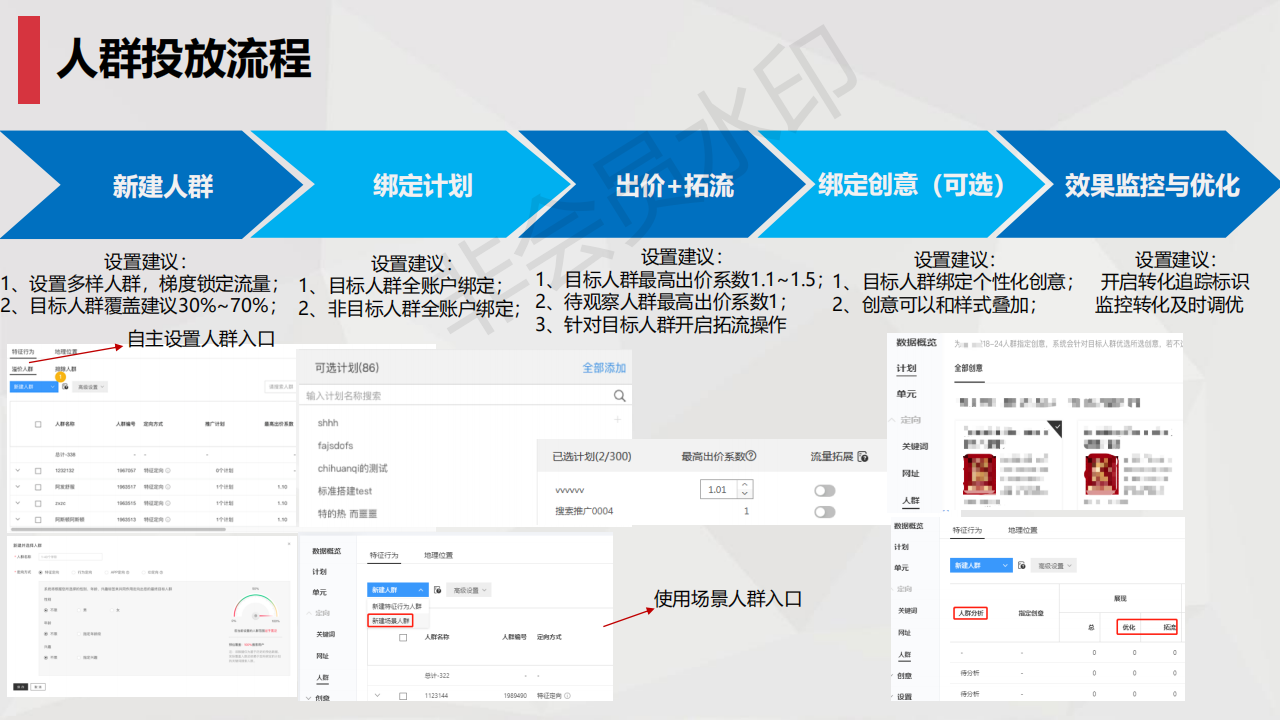Open 全部创意 tab
The width and height of the screenshot is (1280, 720).
click(x=968, y=368)
